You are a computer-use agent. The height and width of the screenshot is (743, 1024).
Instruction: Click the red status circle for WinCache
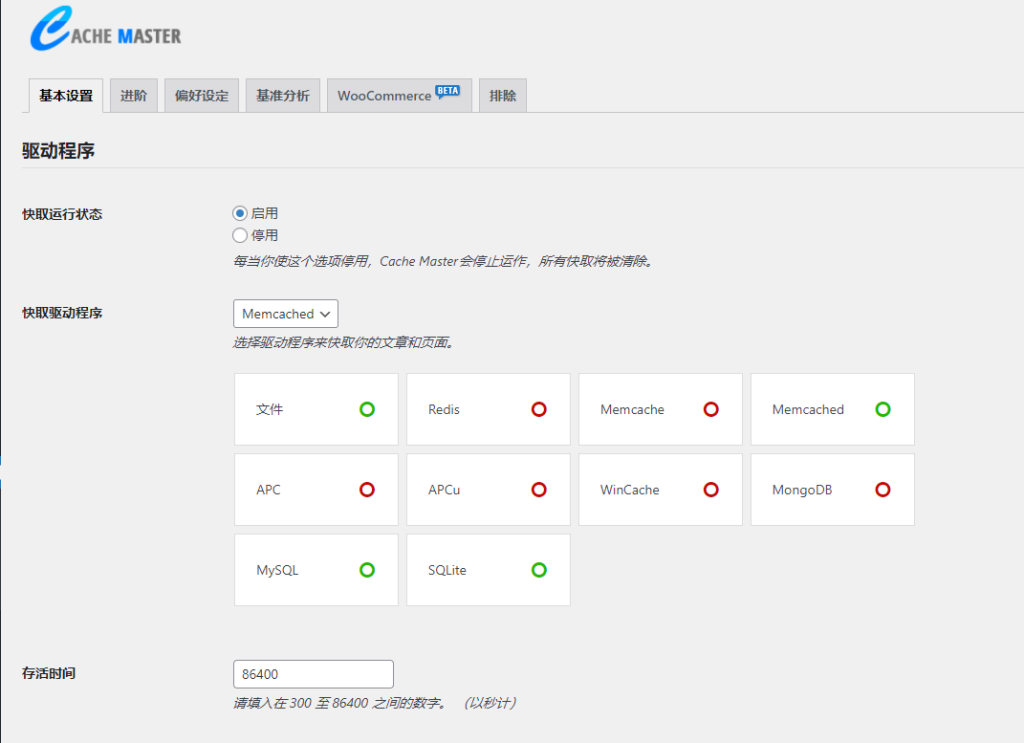coord(711,490)
